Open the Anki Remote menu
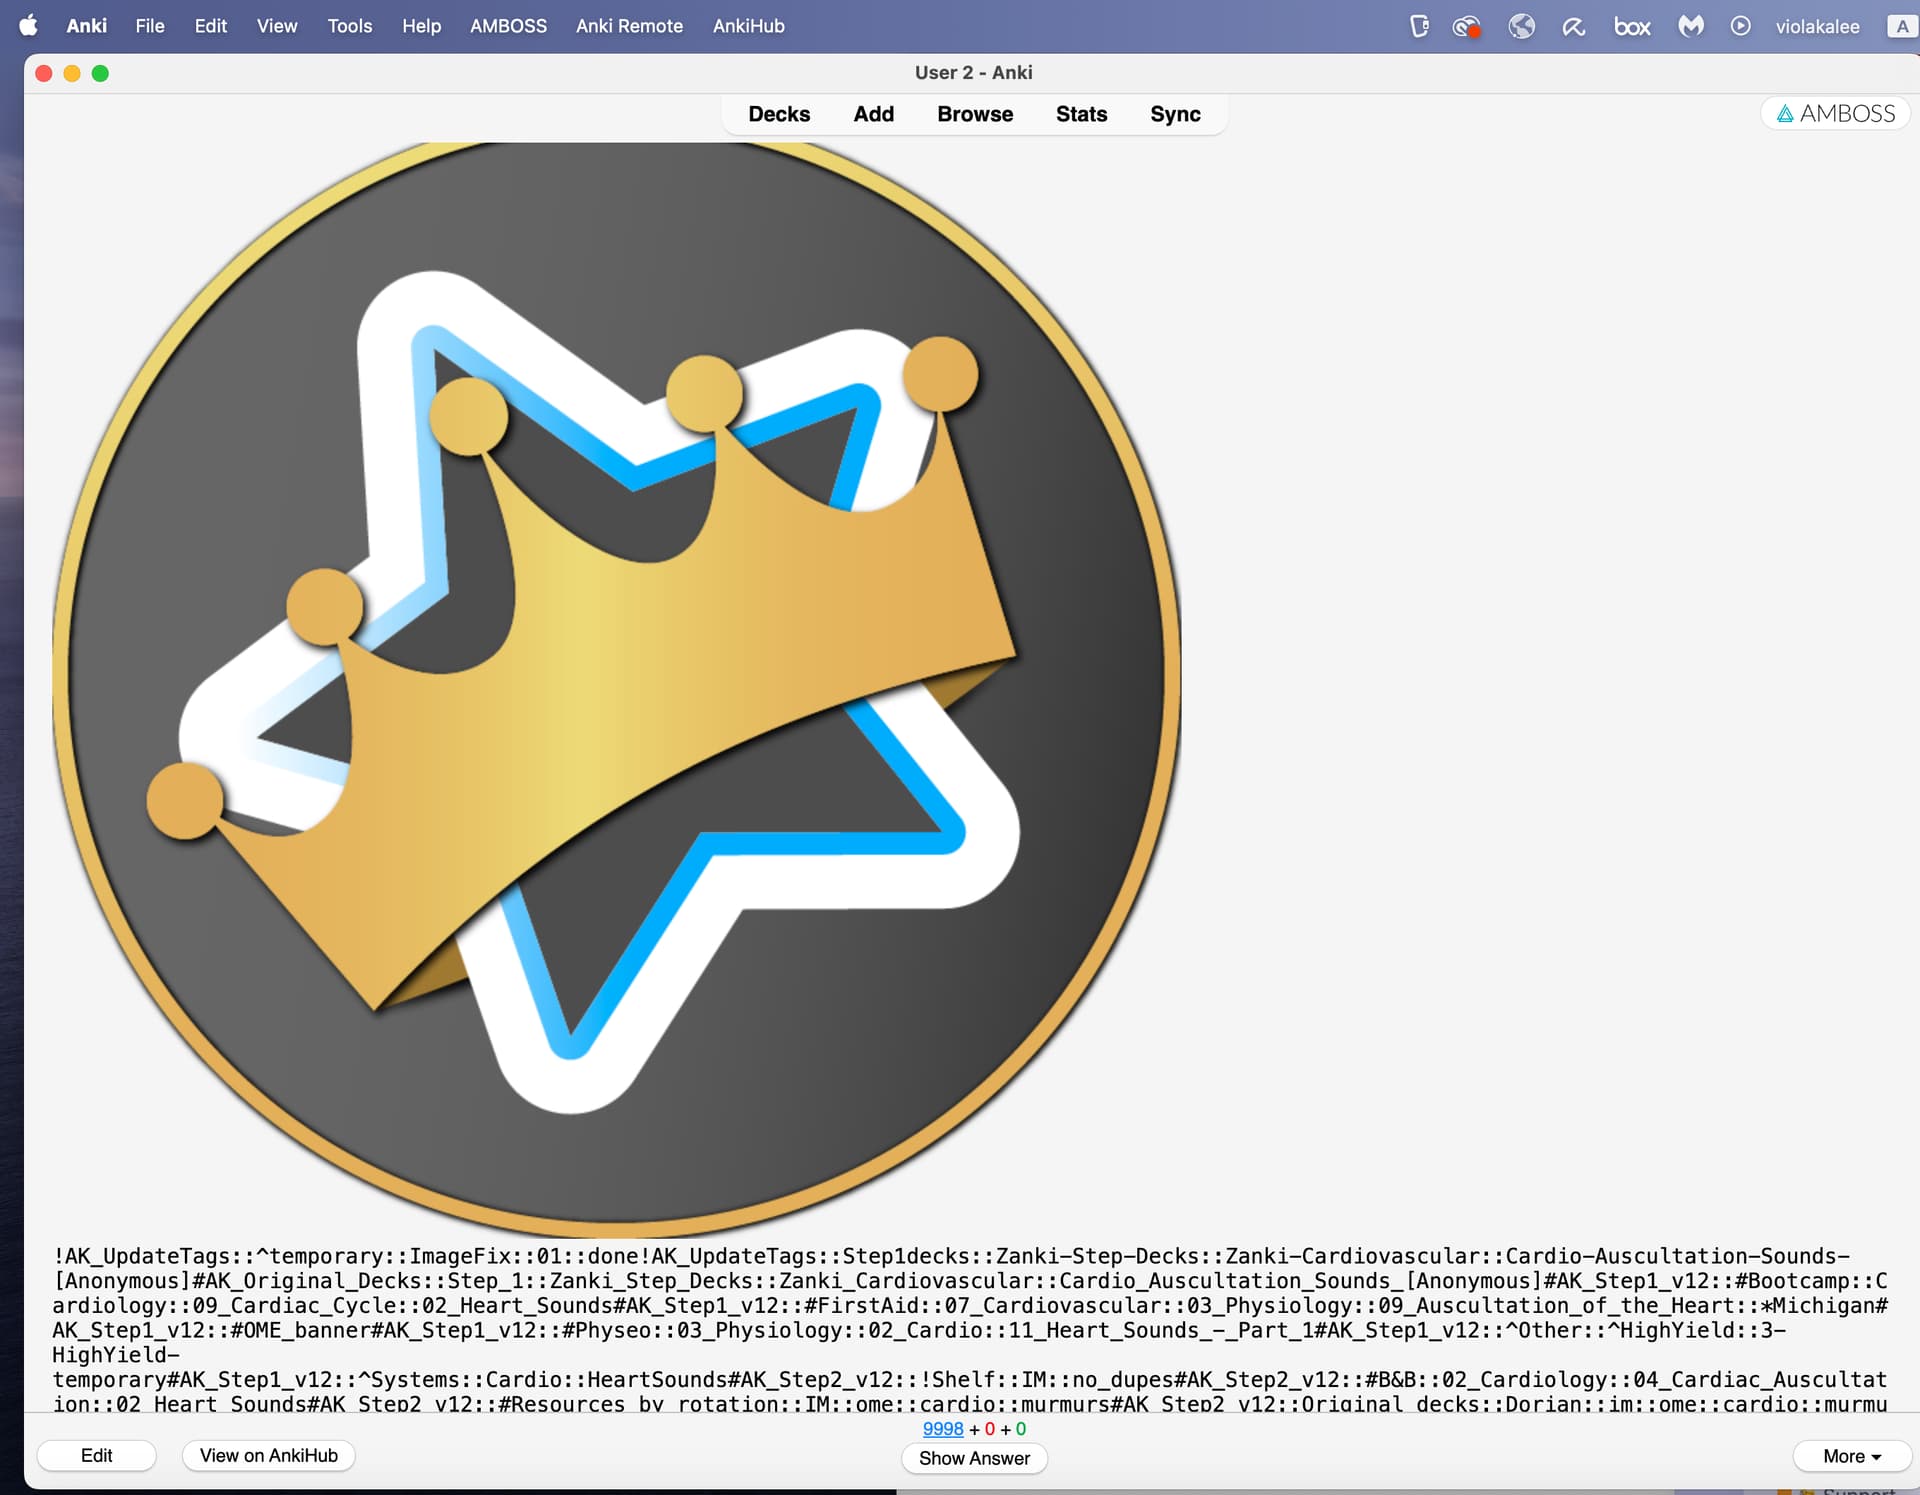The width and height of the screenshot is (1920, 1495). [x=629, y=26]
